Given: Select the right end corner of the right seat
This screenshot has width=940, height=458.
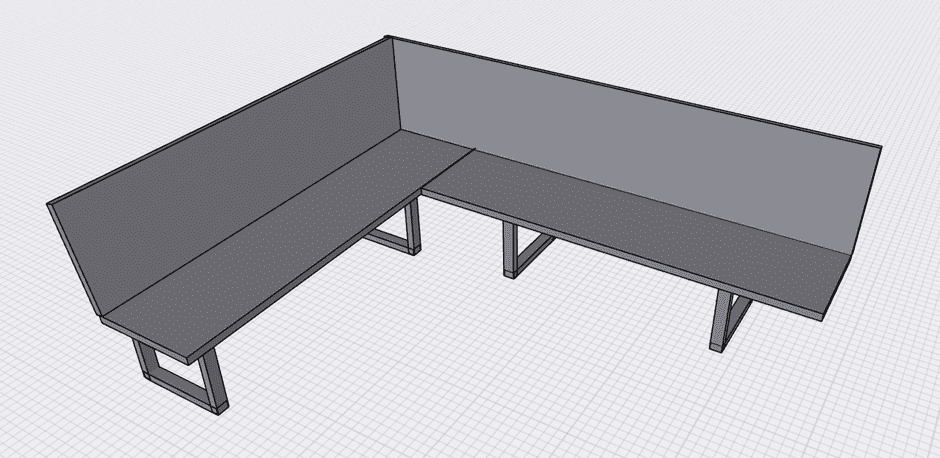Looking at the screenshot, I should [824, 313].
